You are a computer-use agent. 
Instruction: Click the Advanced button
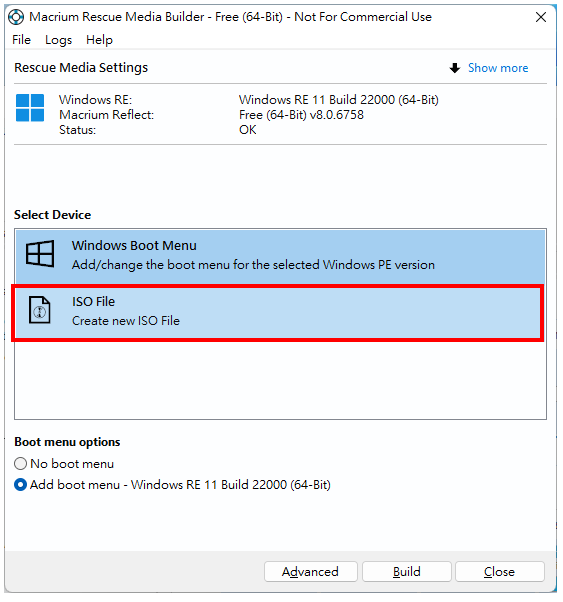tap(311, 572)
